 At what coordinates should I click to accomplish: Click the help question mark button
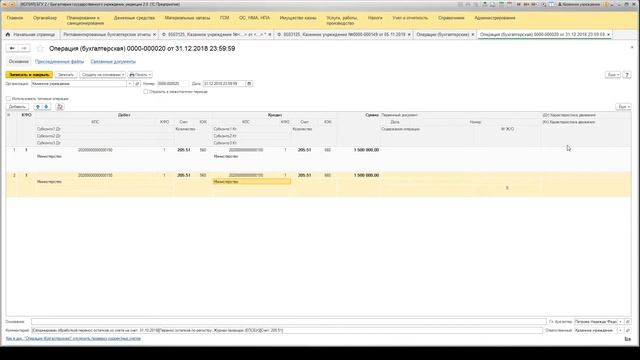pos(627,75)
